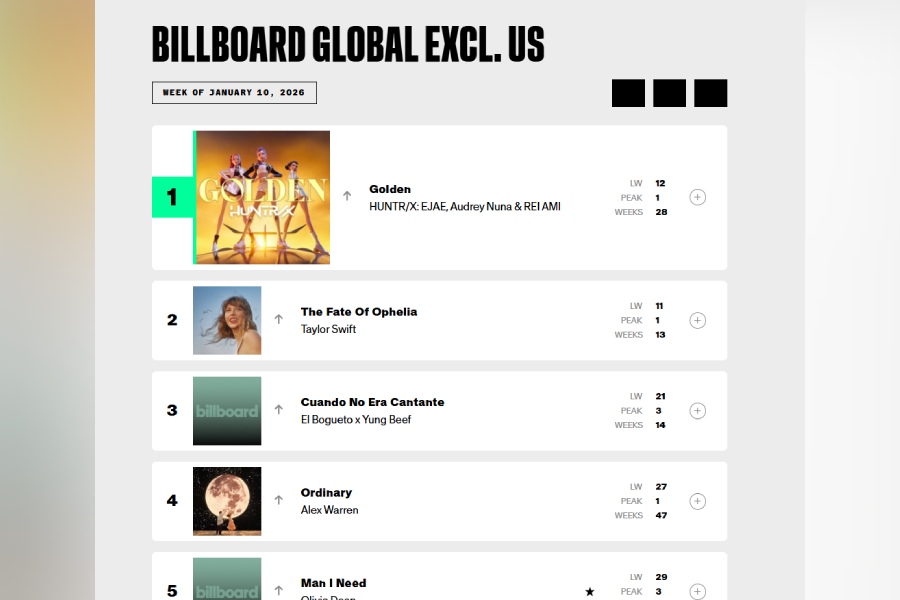The width and height of the screenshot is (900, 600).
Task: Expand the Ordinary entry details
Action: click(x=698, y=501)
